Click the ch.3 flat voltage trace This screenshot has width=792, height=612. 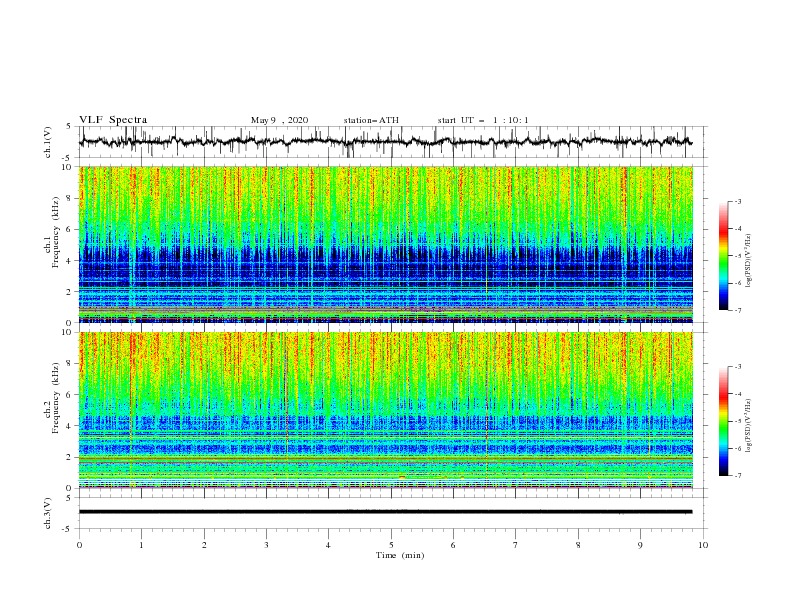point(385,512)
